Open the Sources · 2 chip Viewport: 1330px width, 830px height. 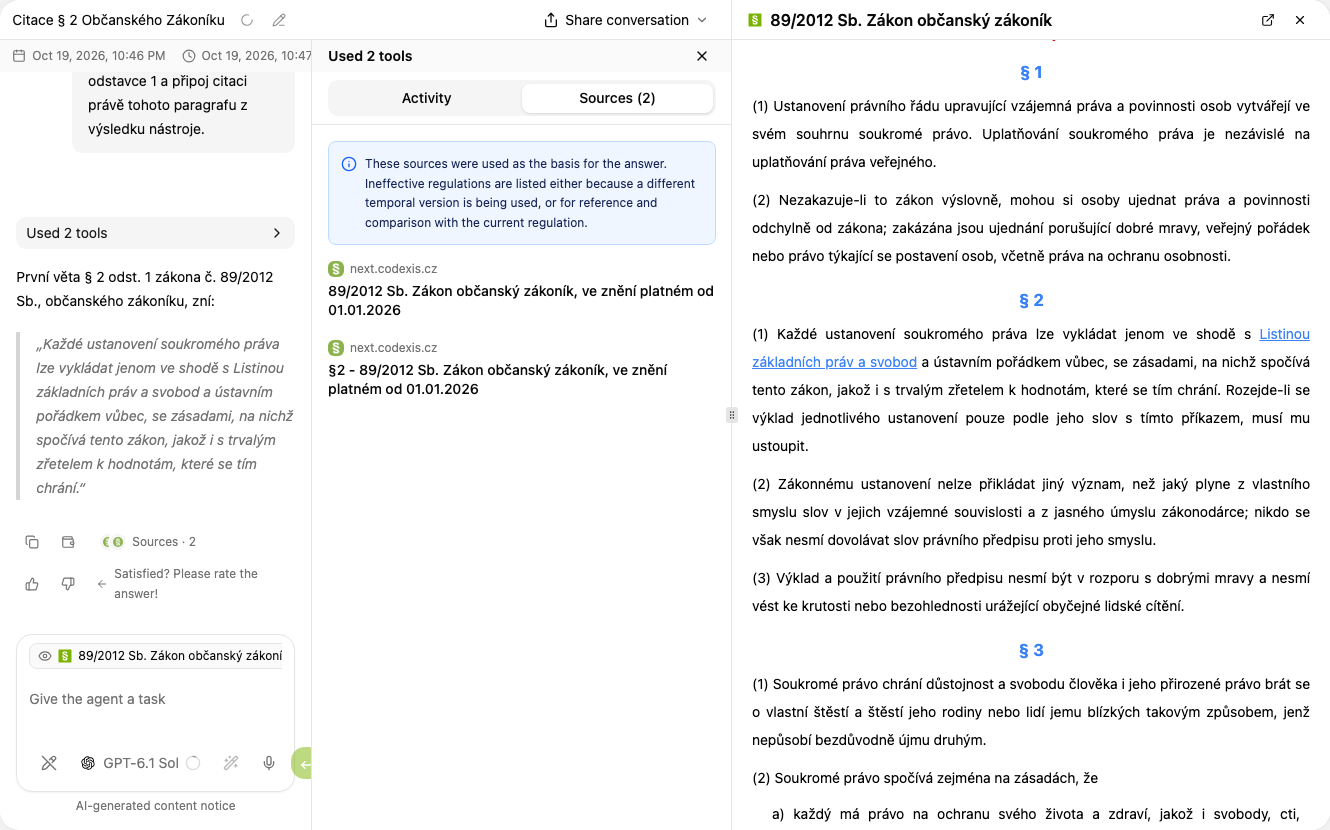tap(149, 542)
